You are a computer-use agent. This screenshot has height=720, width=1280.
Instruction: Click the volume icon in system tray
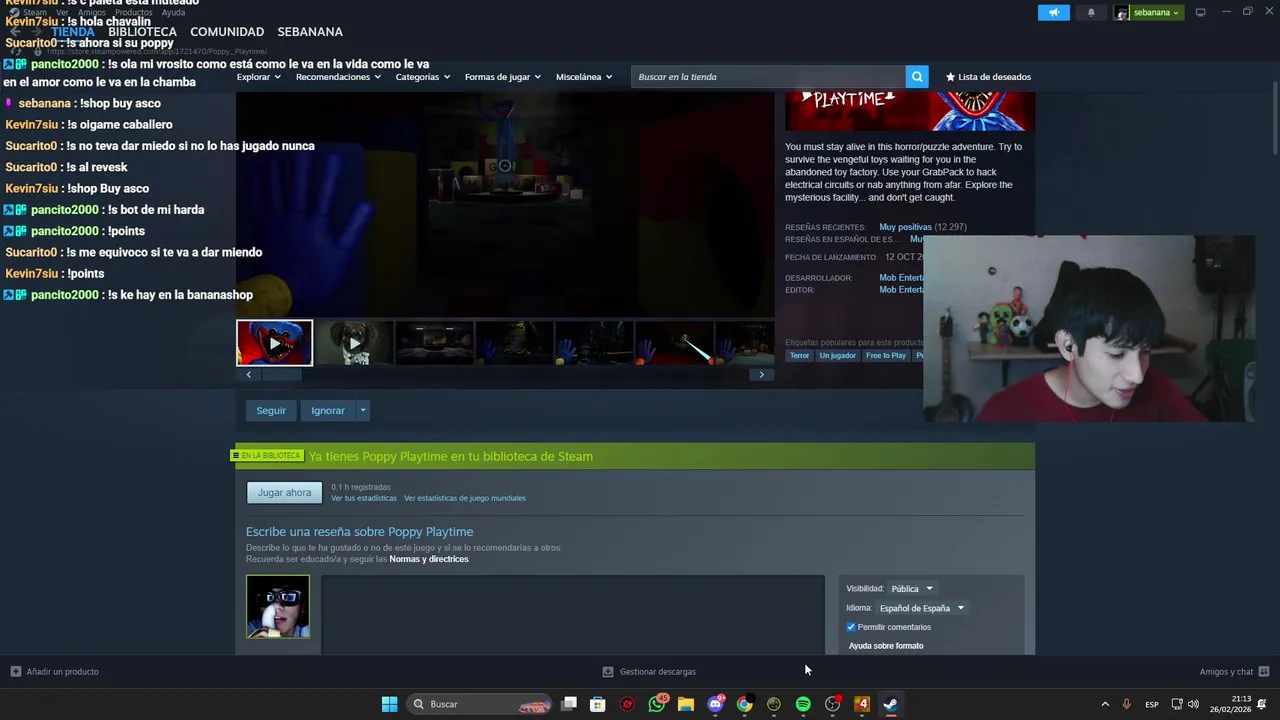[x=1193, y=704]
